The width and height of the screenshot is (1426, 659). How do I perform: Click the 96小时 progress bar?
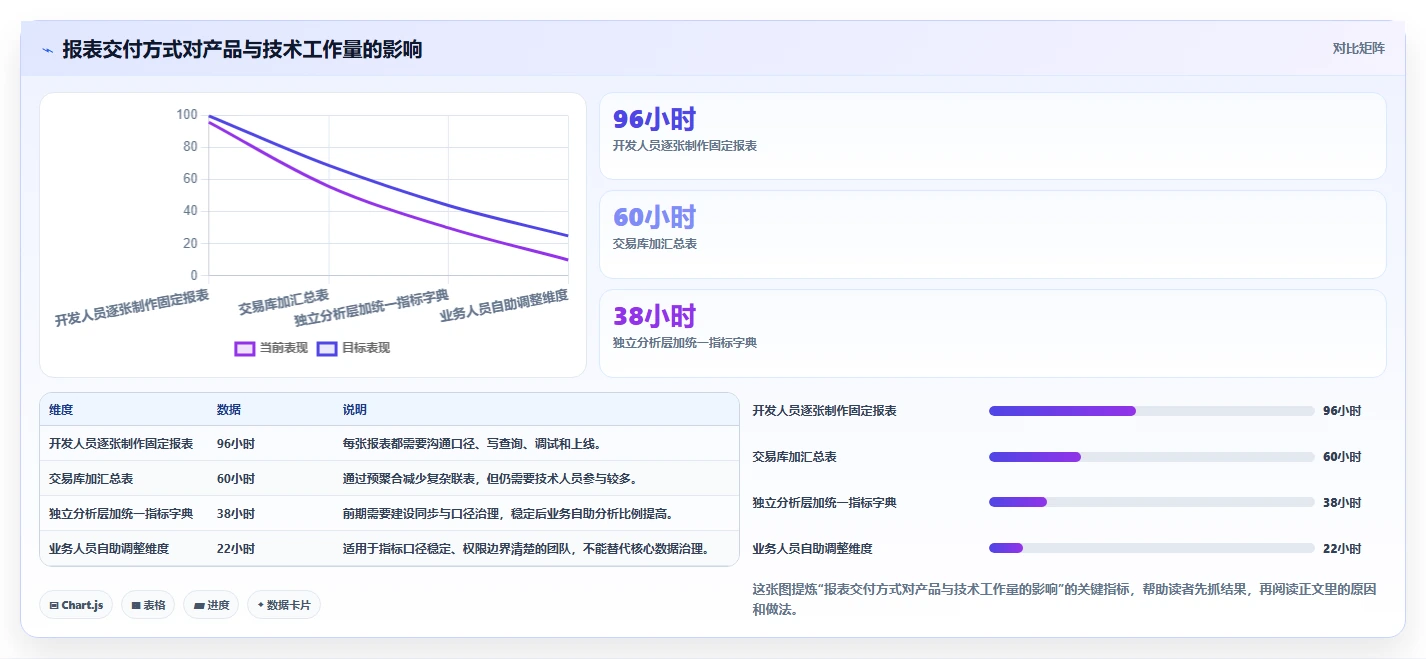(x=1151, y=411)
